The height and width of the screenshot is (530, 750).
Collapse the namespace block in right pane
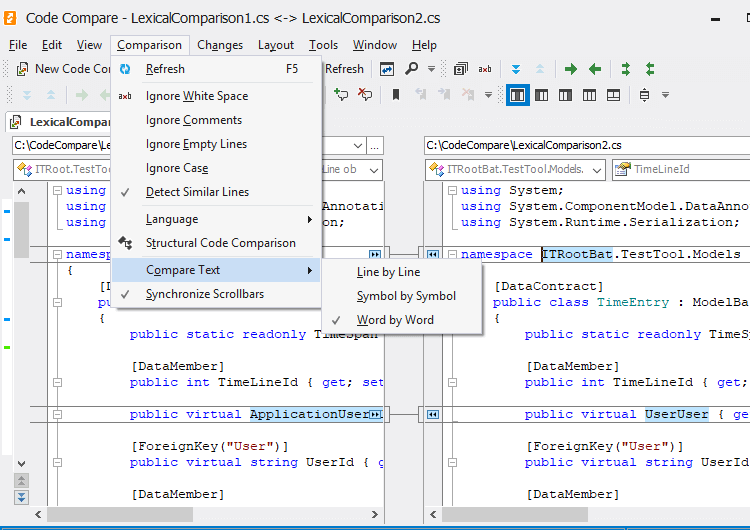point(451,255)
